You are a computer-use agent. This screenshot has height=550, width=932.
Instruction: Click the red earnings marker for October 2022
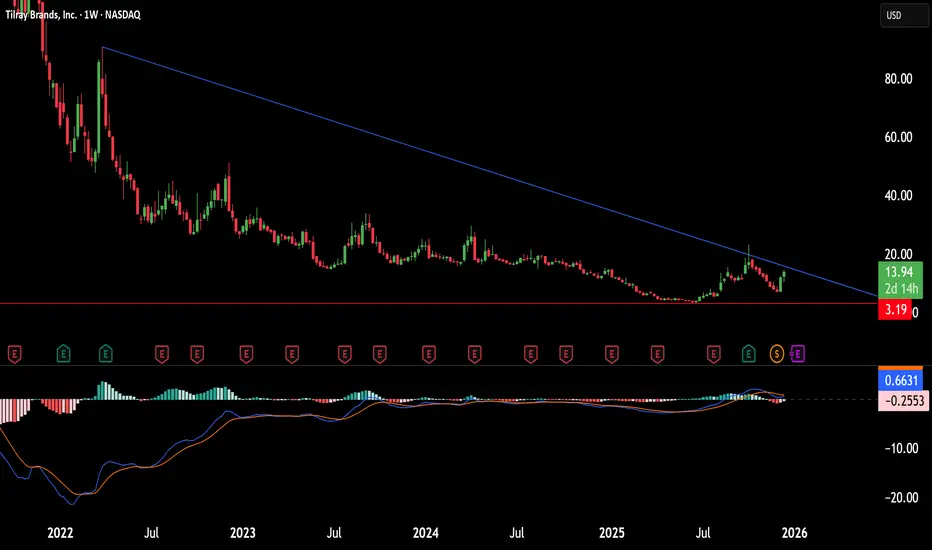pos(197,354)
